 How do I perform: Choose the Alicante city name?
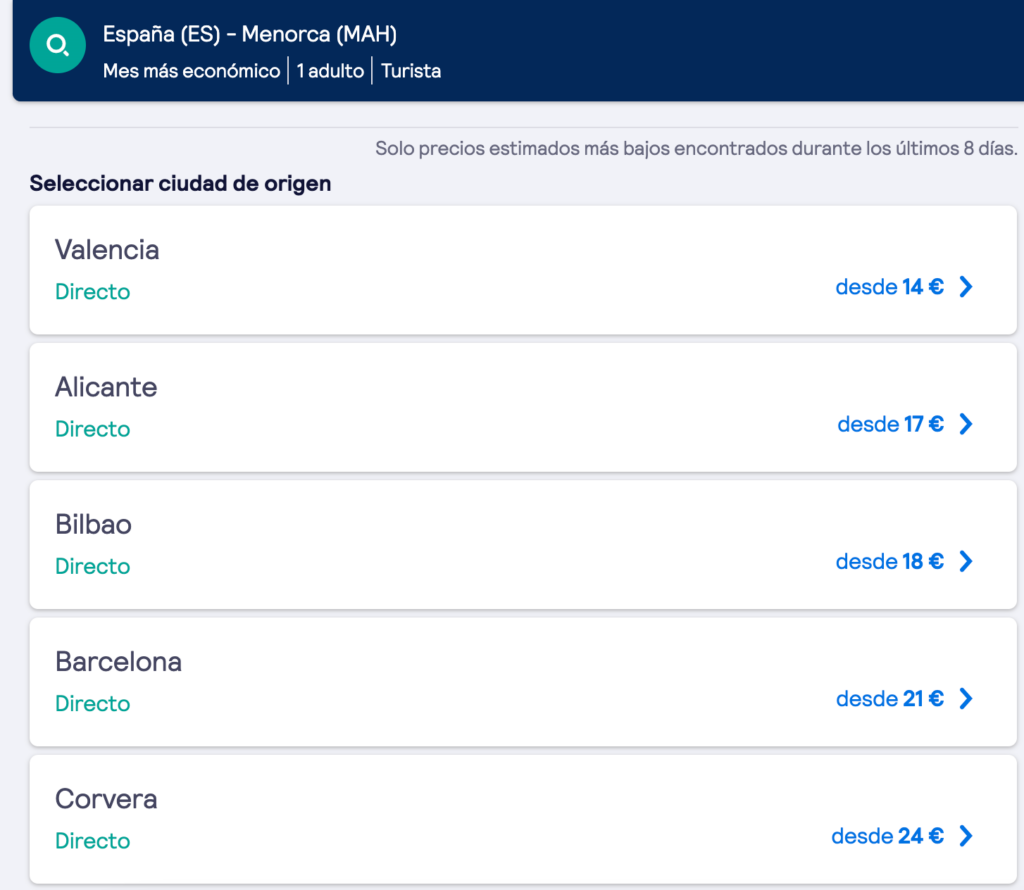(x=106, y=387)
